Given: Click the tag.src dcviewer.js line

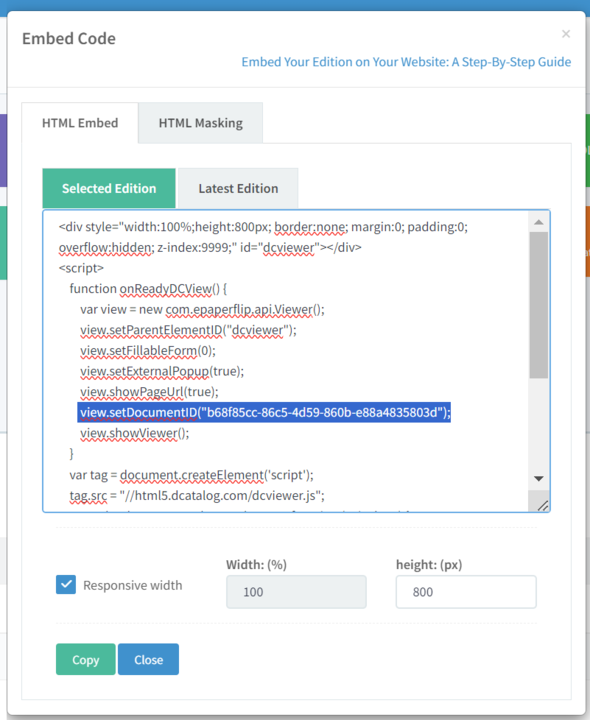Looking at the screenshot, I should pos(197,495).
